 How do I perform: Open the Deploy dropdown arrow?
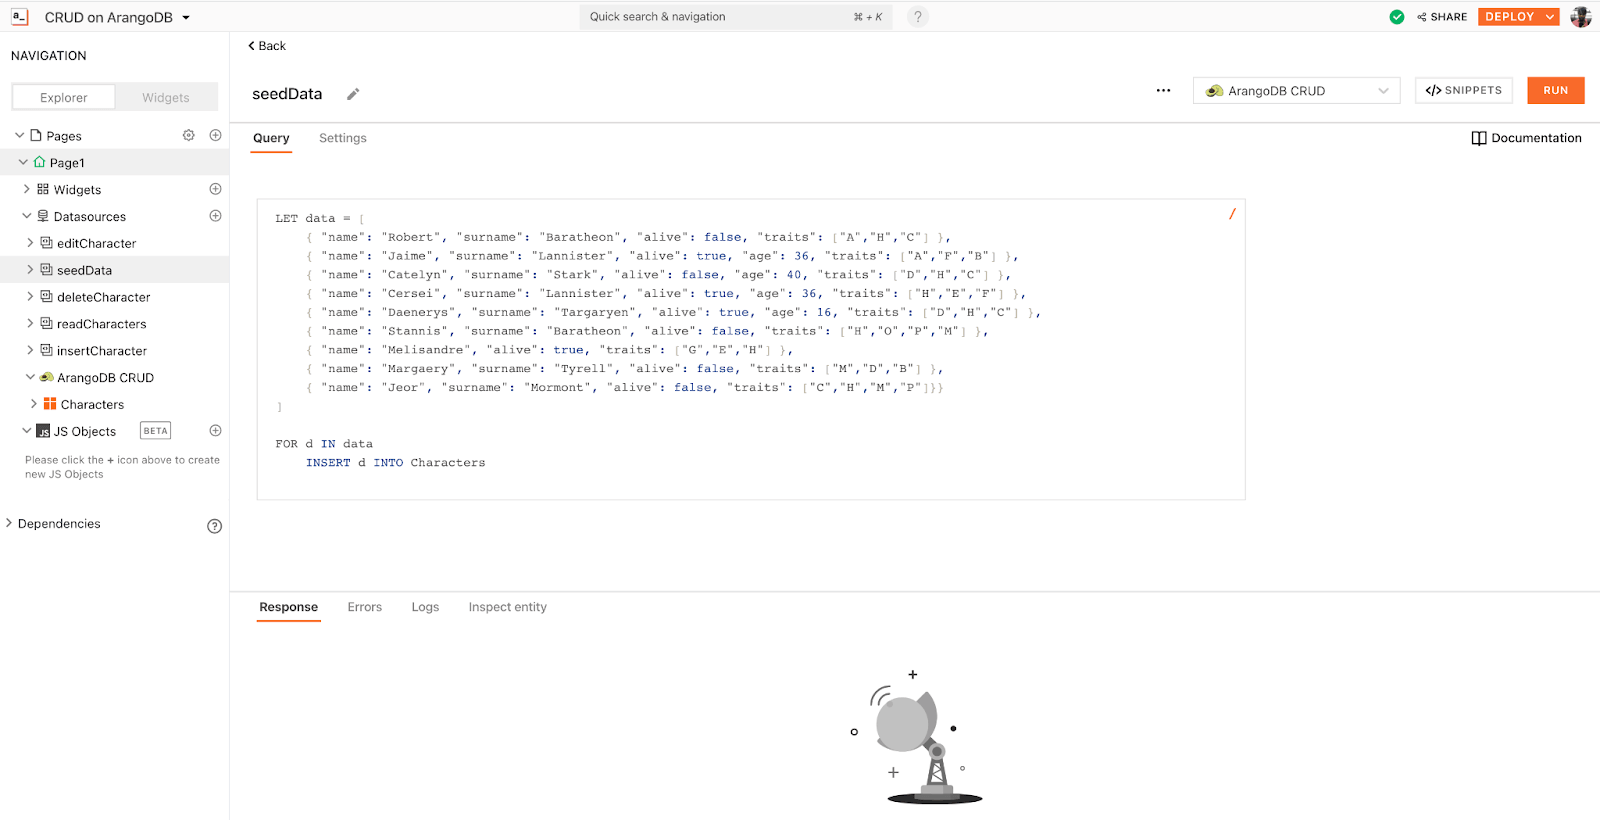point(1549,17)
